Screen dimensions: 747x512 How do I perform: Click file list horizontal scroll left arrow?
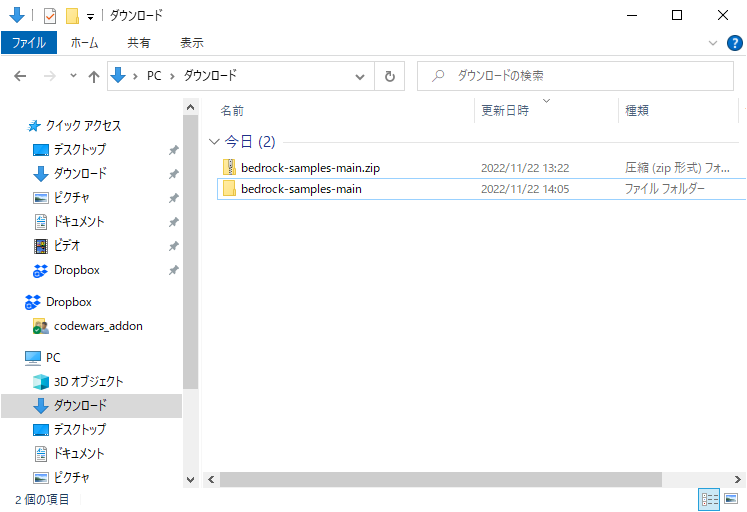point(211,480)
